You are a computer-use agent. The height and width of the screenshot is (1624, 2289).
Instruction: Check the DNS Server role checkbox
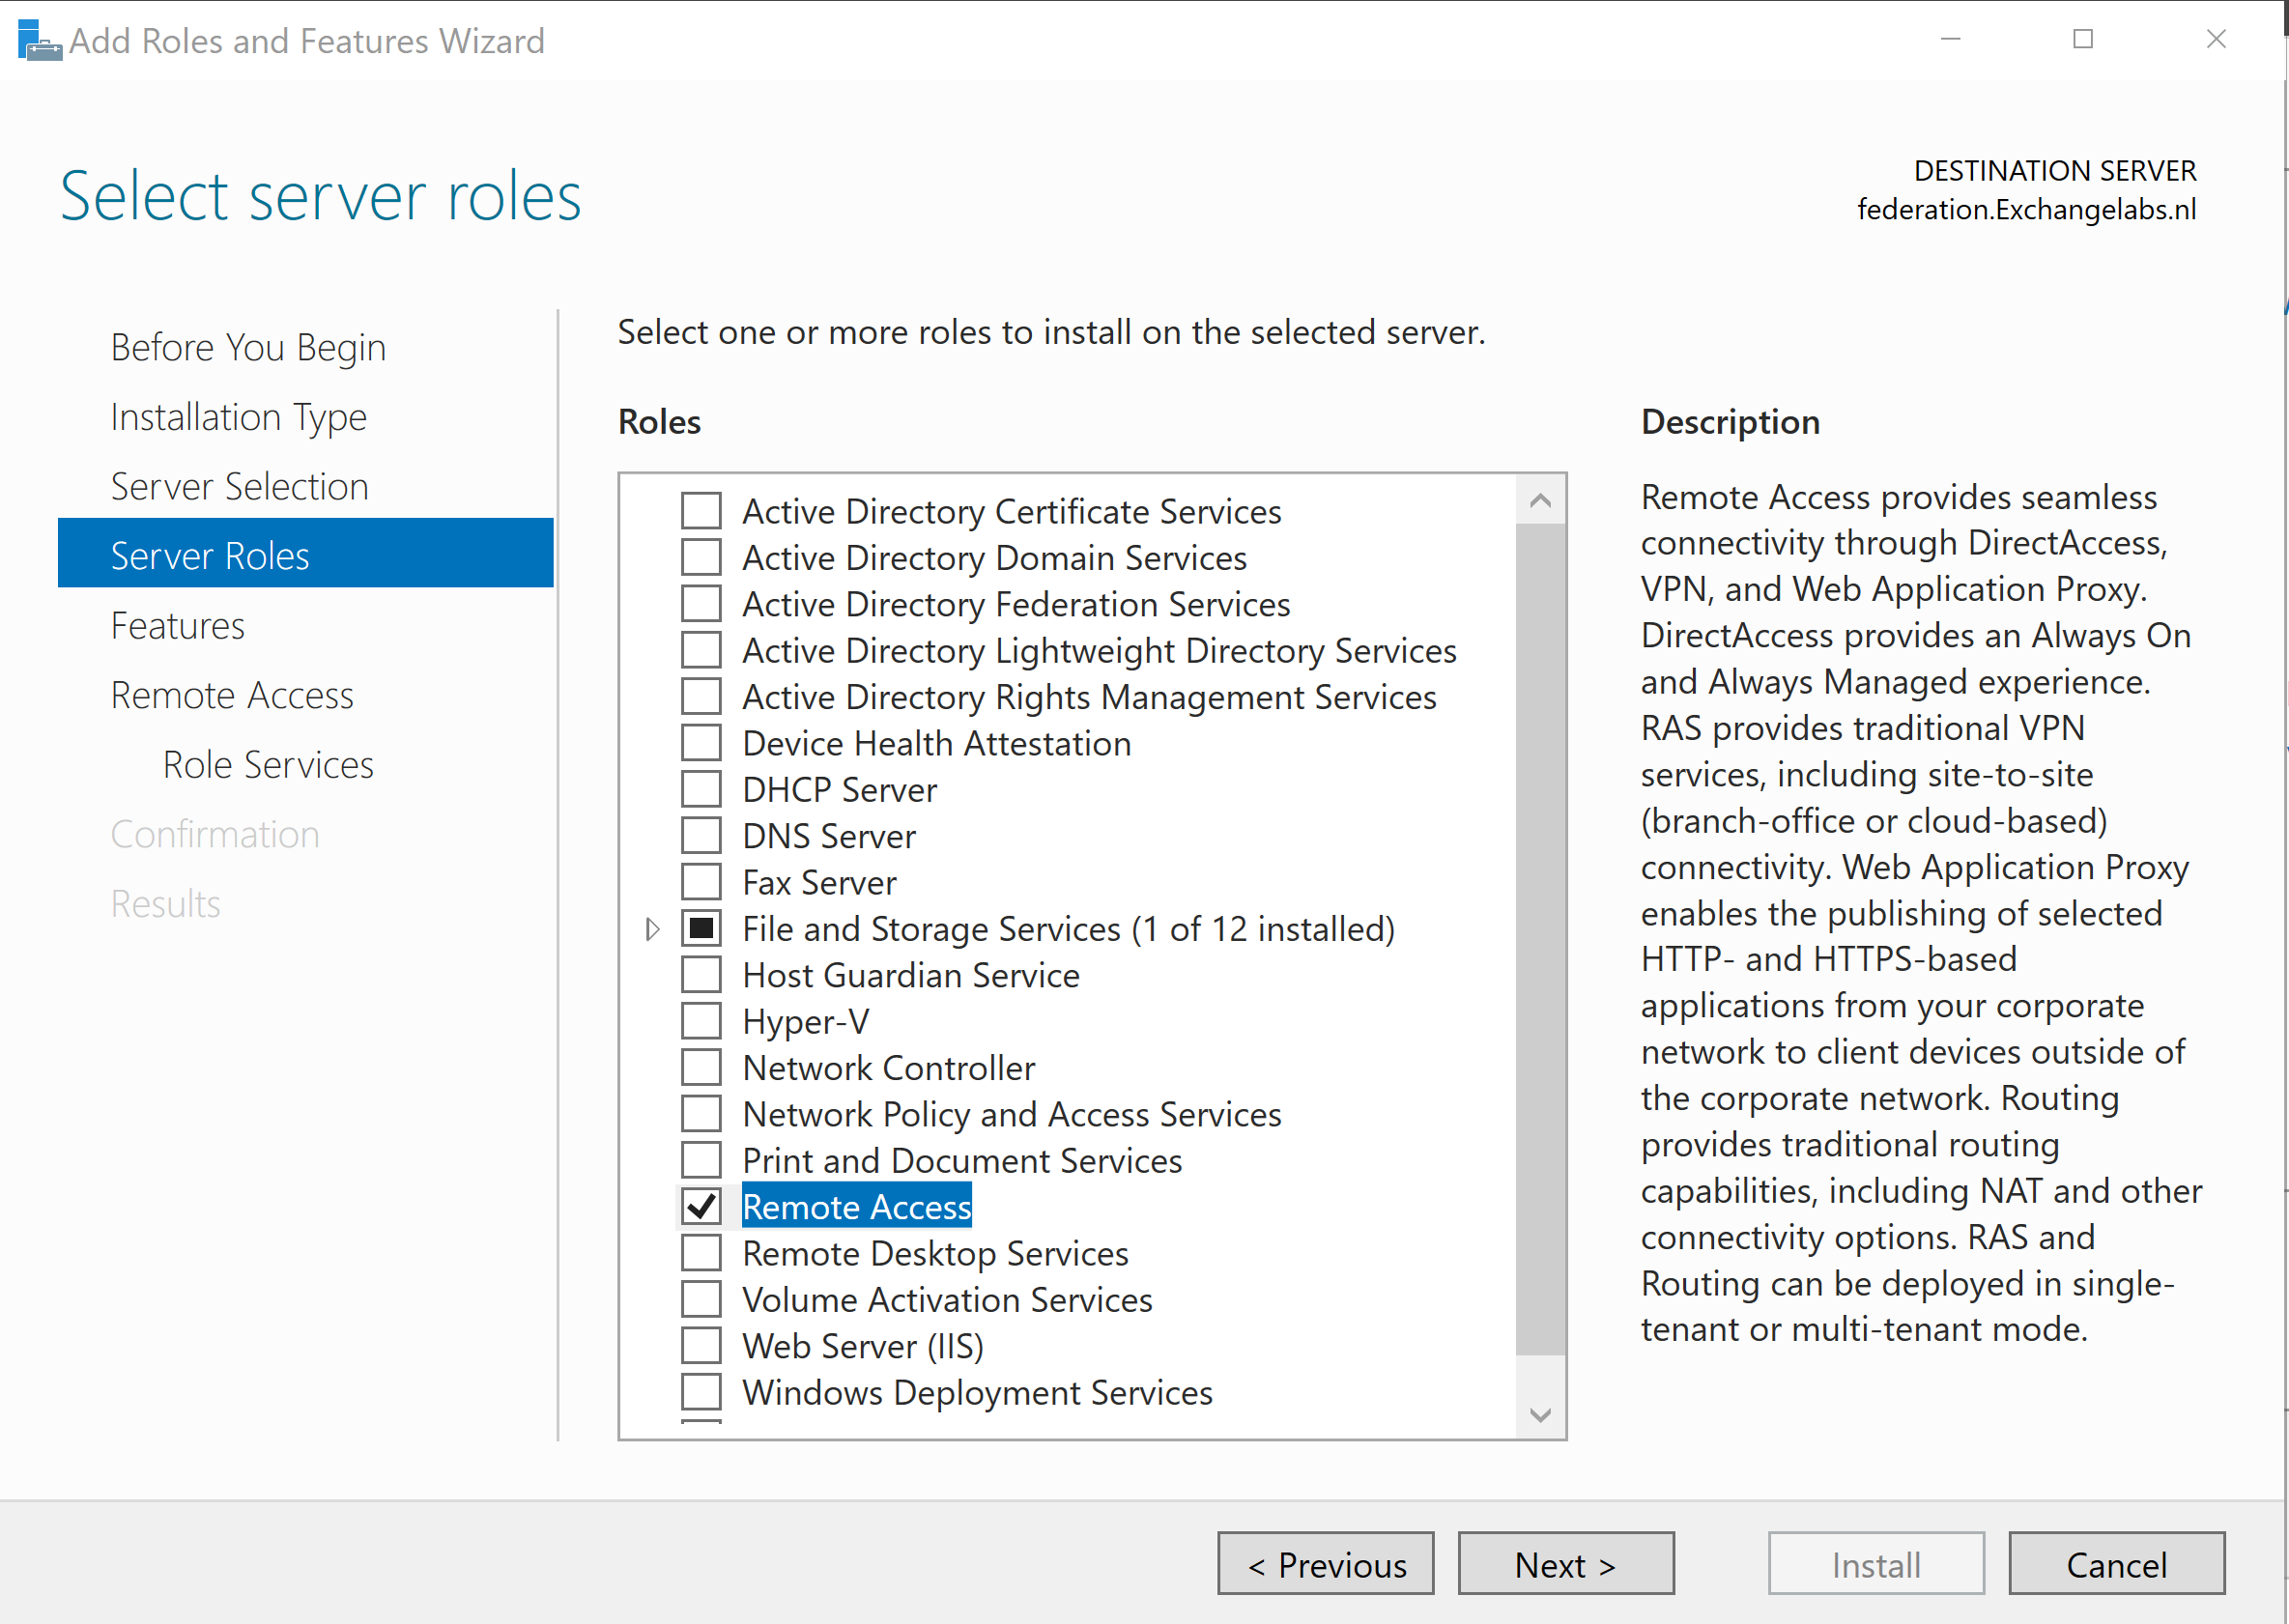701,836
